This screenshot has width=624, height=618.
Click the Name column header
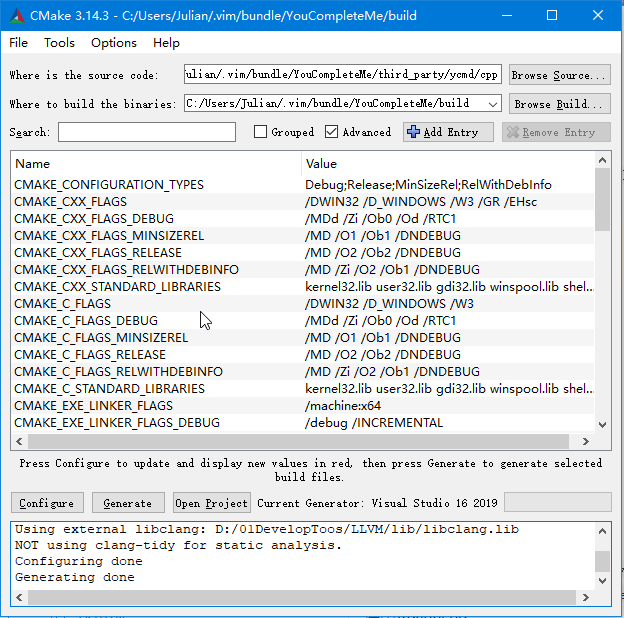(156, 164)
